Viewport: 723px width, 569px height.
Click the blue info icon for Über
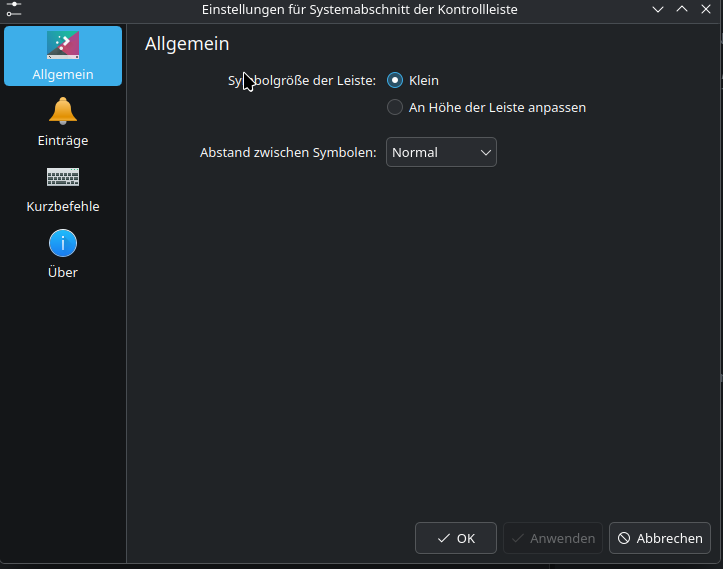coord(63,243)
